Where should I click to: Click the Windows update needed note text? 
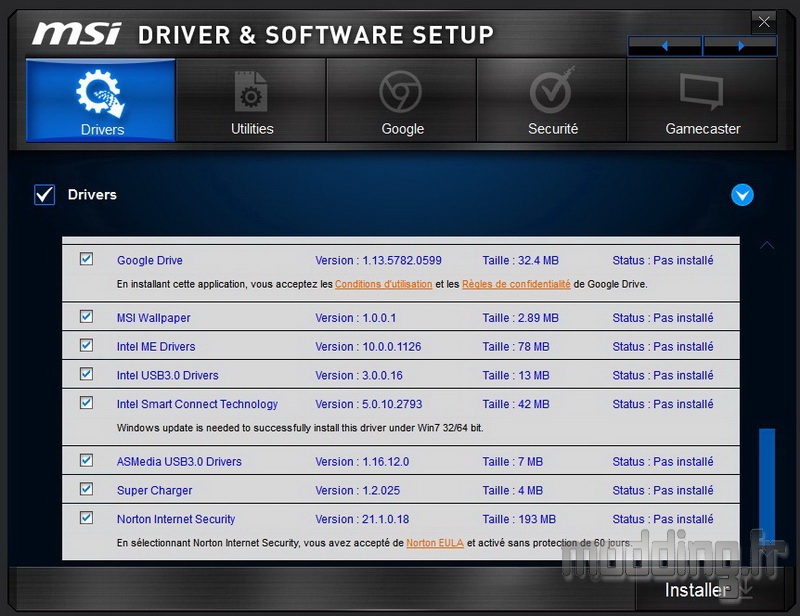pyautogui.click(x=300, y=428)
